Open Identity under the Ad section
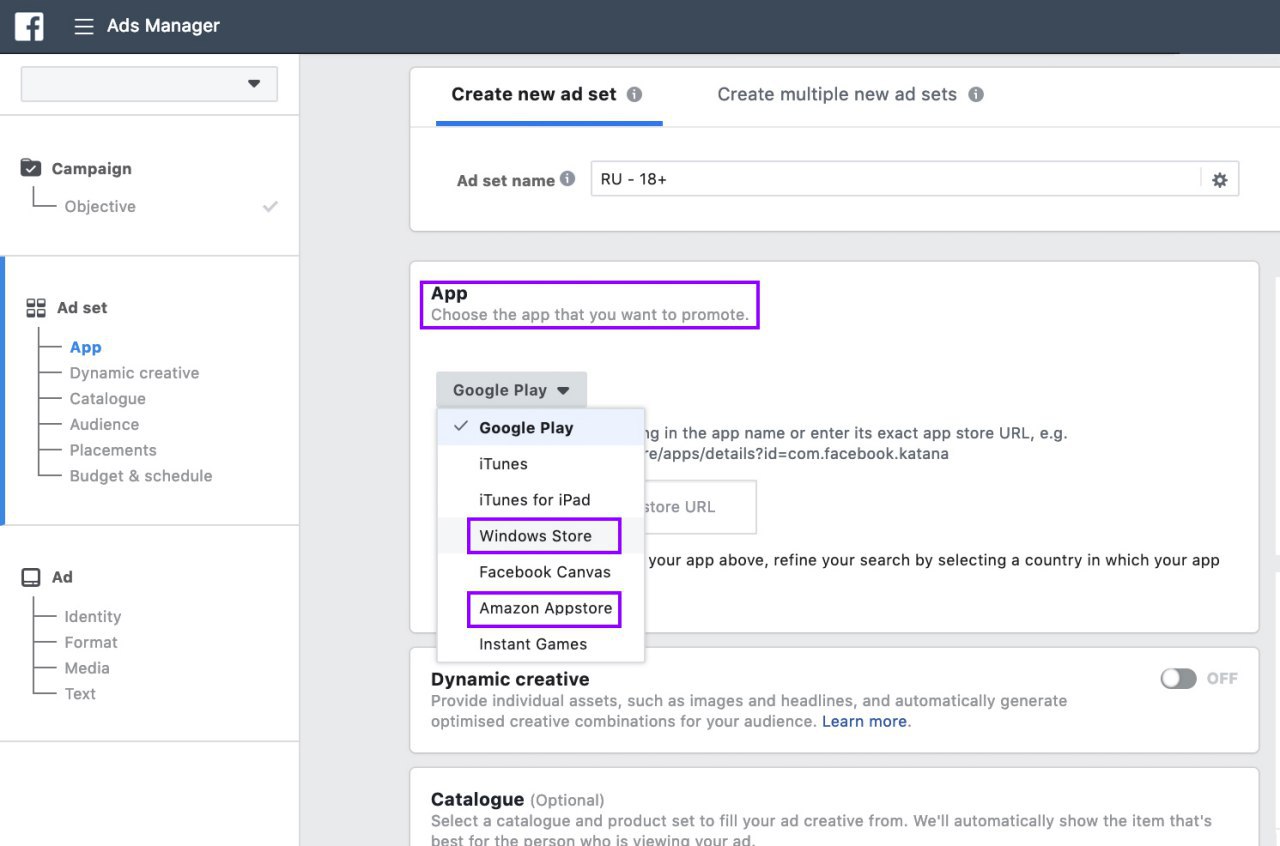This screenshot has height=846, width=1280. (x=93, y=617)
